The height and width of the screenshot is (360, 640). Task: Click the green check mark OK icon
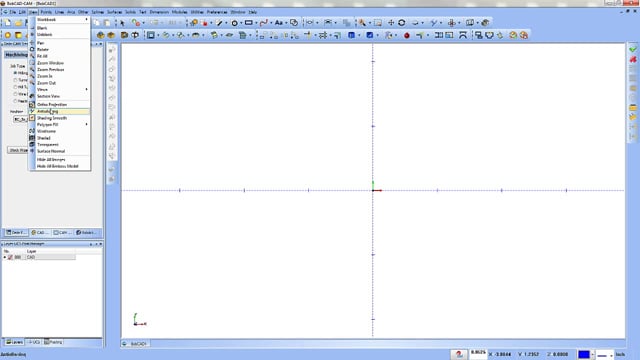pos(633,49)
